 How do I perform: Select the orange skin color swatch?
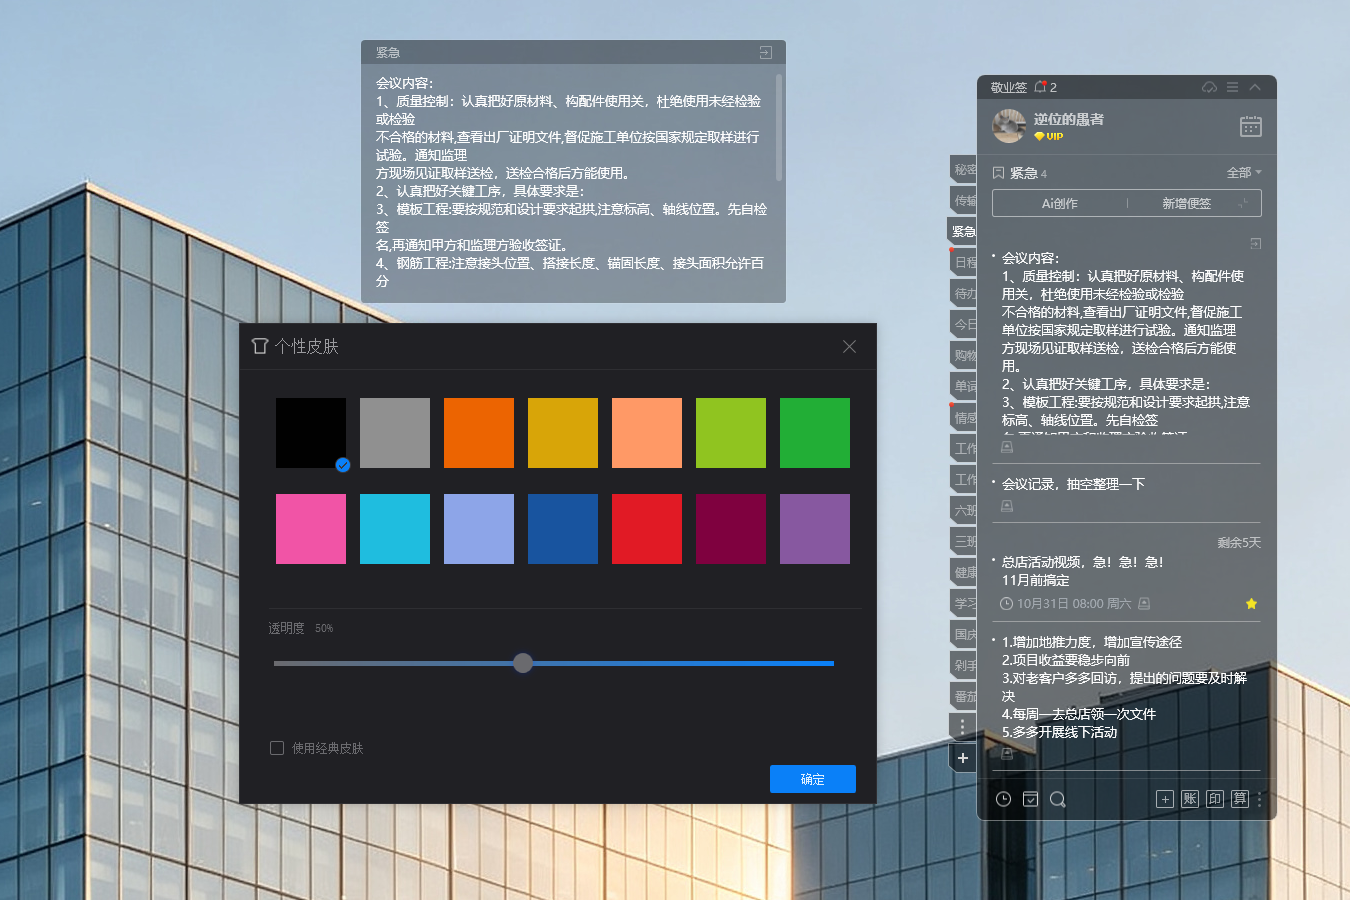479,433
